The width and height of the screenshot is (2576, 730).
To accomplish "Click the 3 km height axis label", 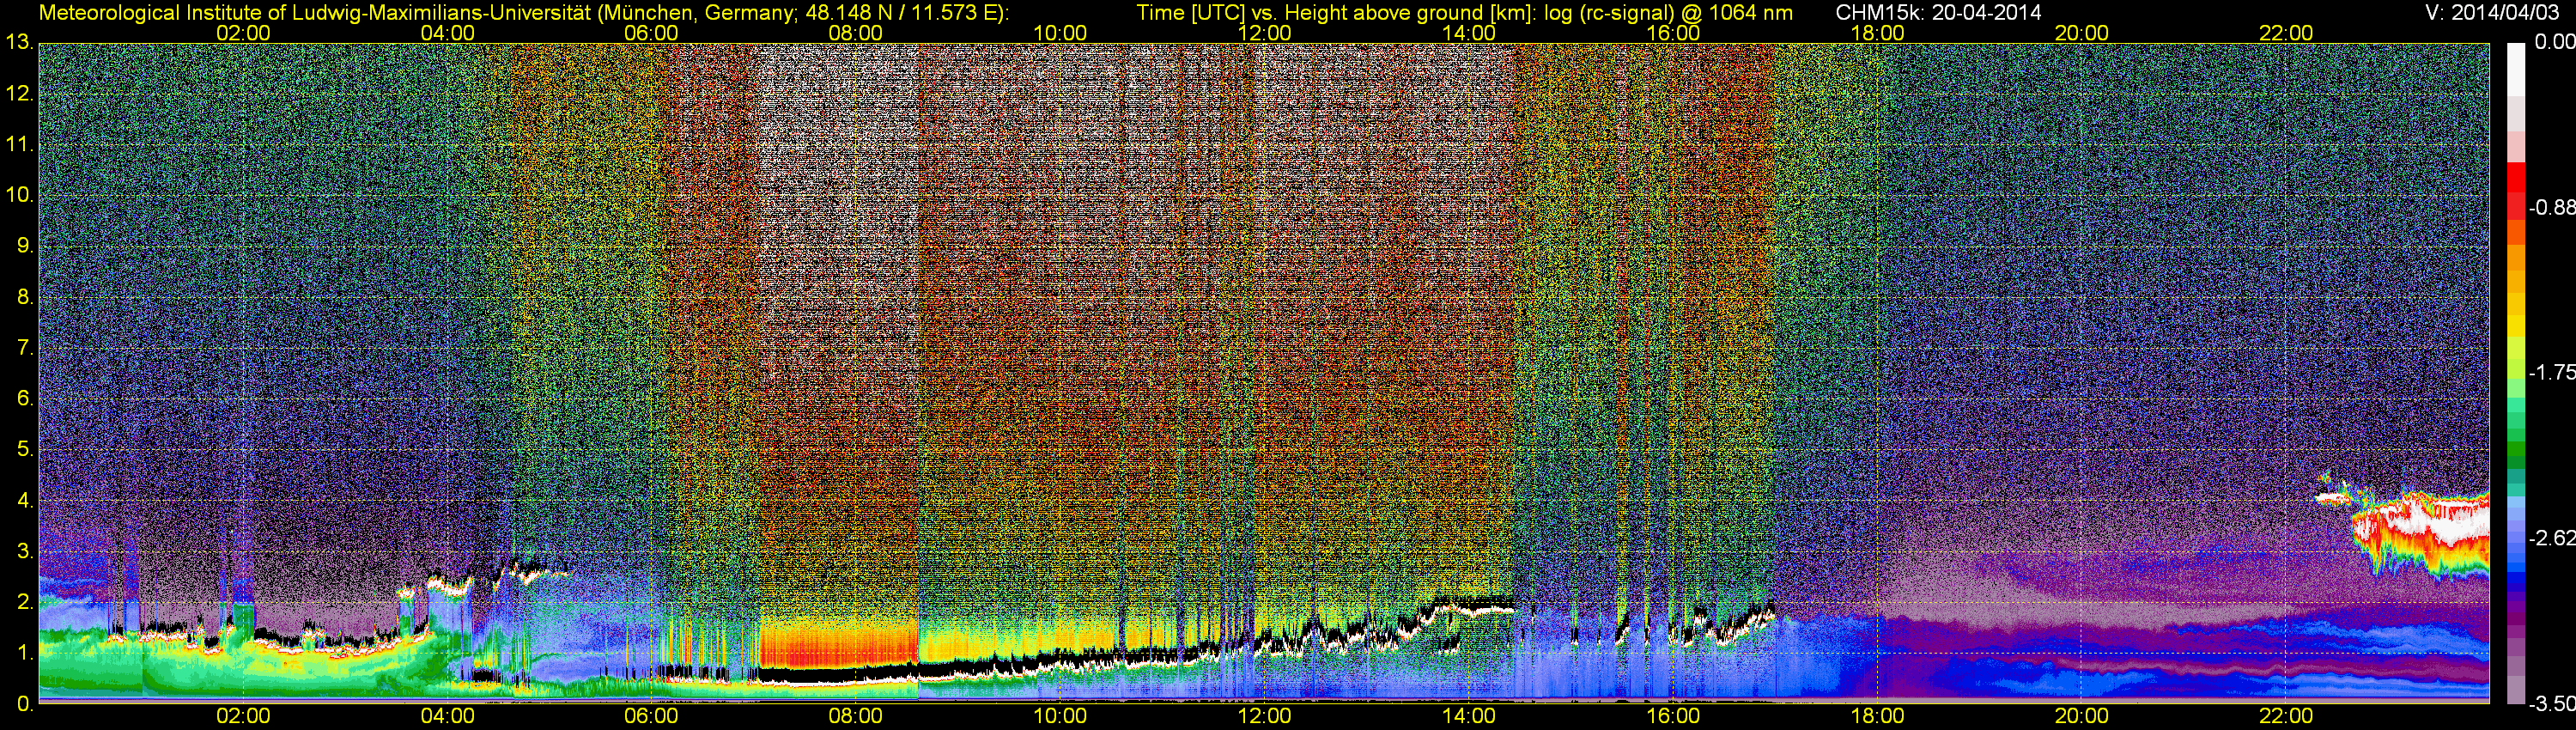I will coord(24,551).
